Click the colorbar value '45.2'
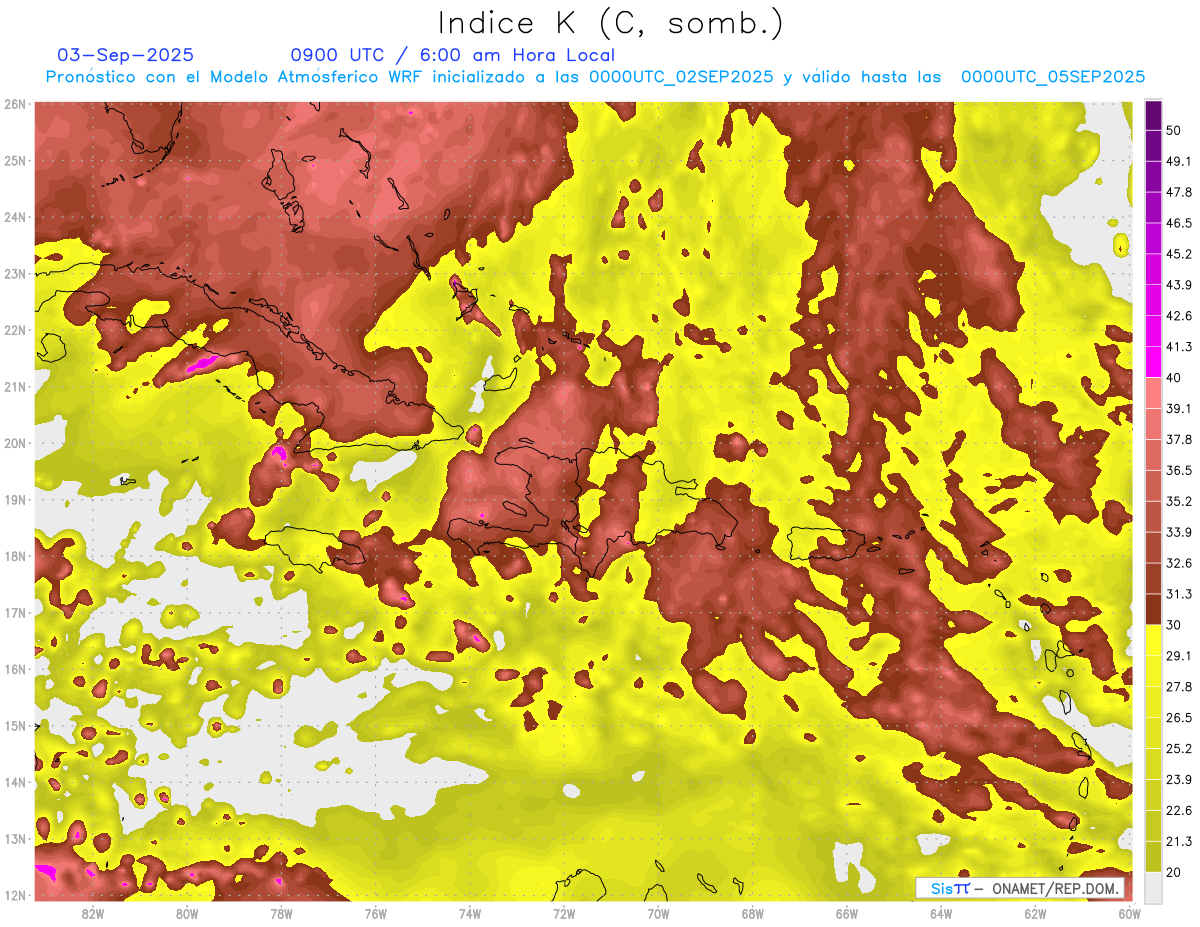 point(1178,254)
